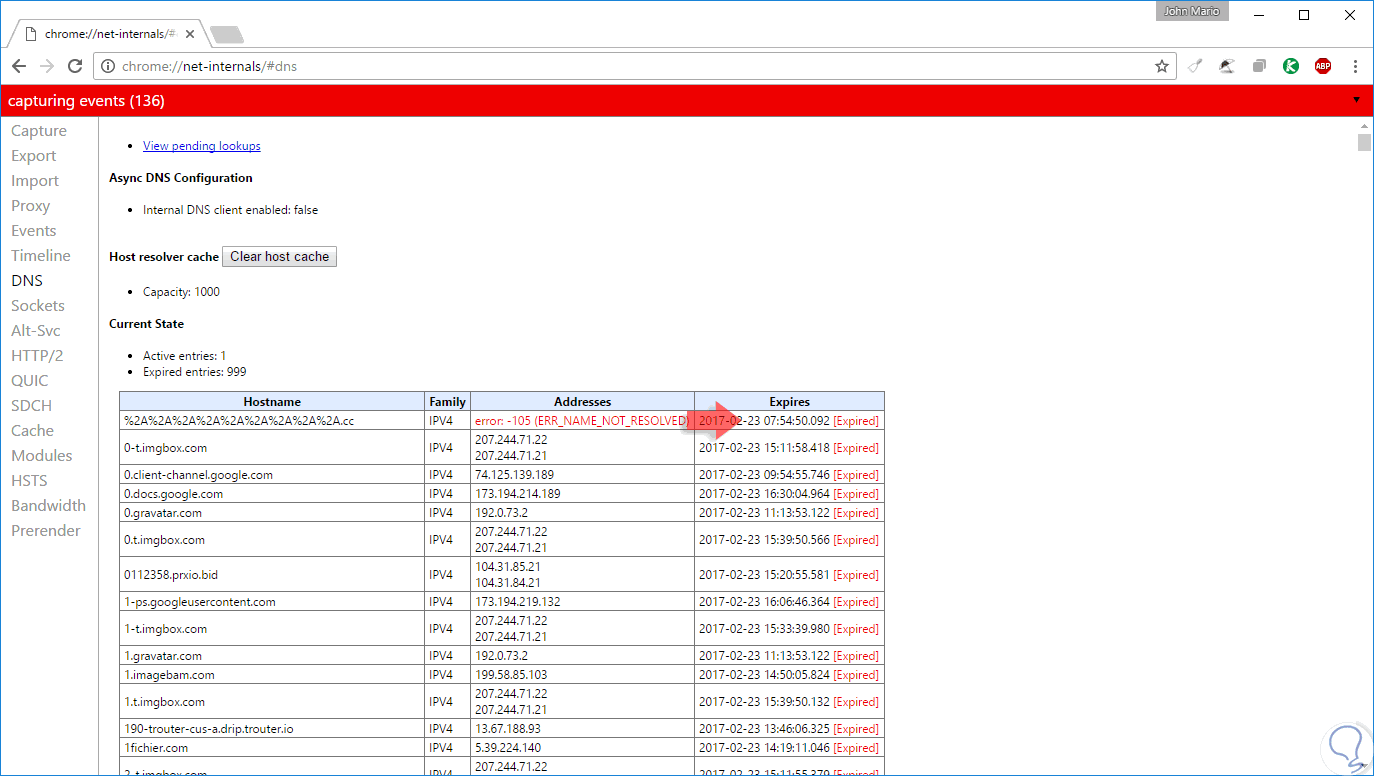The height and width of the screenshot is (776, 1374).
Task: Reload the net-internals page
Action: pos(75,66)
